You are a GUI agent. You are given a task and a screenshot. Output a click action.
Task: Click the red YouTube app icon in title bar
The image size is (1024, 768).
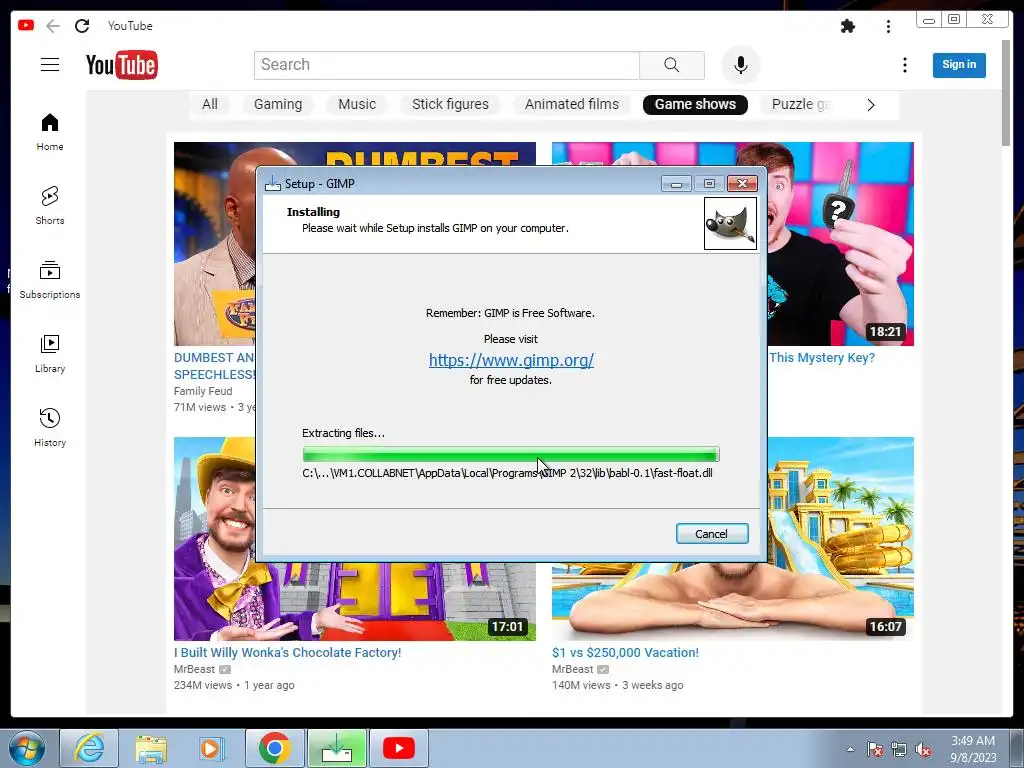point(26,25)
